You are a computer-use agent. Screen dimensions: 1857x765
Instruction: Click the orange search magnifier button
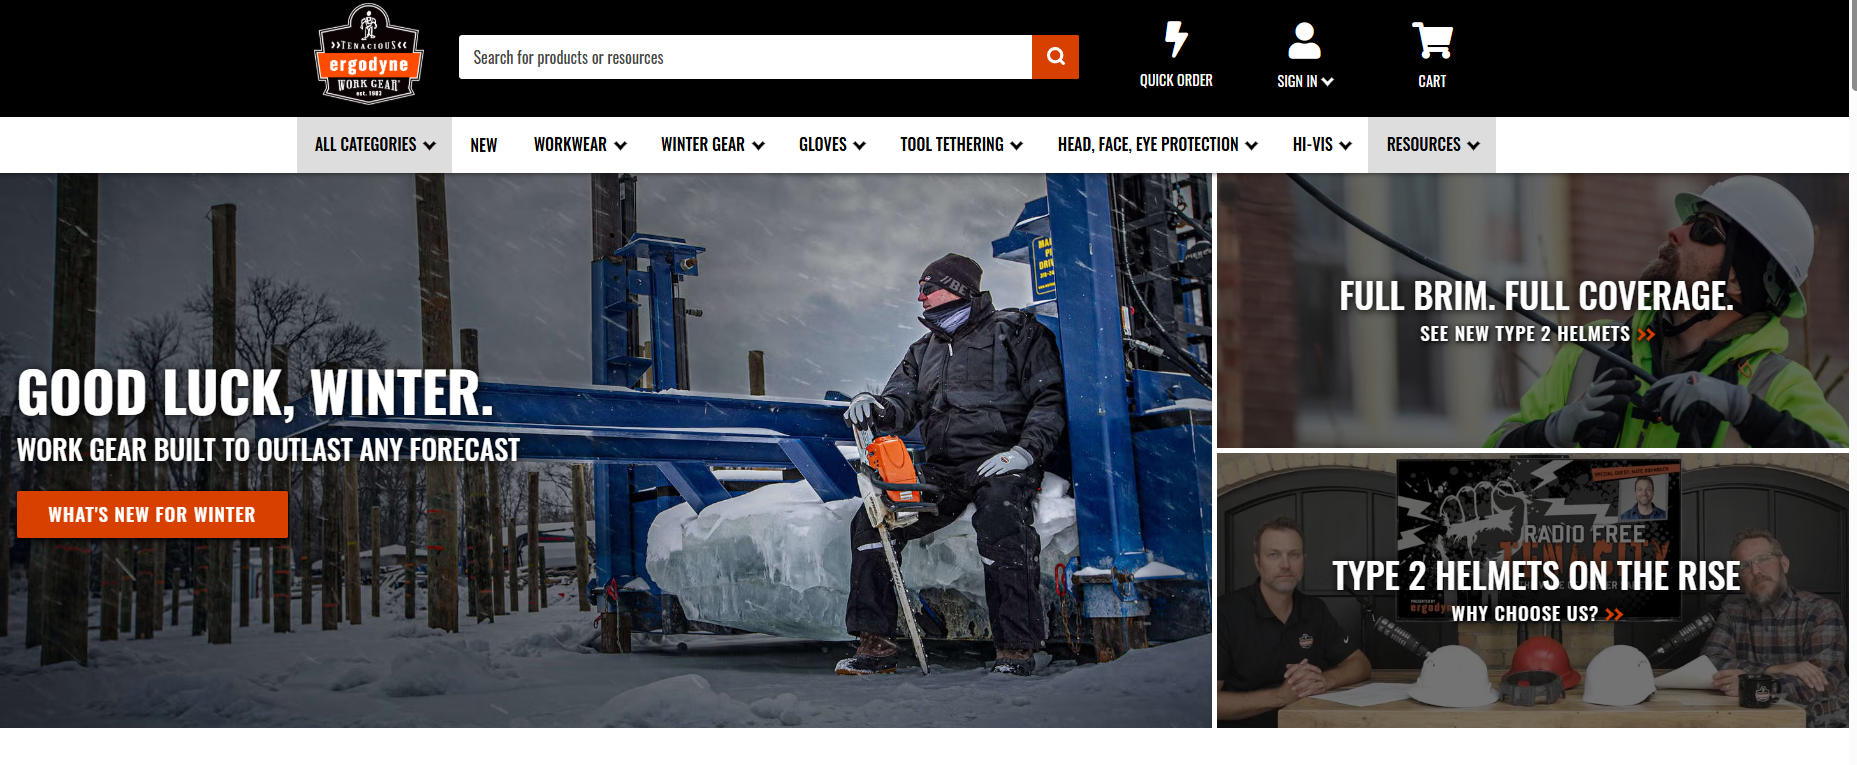(x=1055, y=57)
